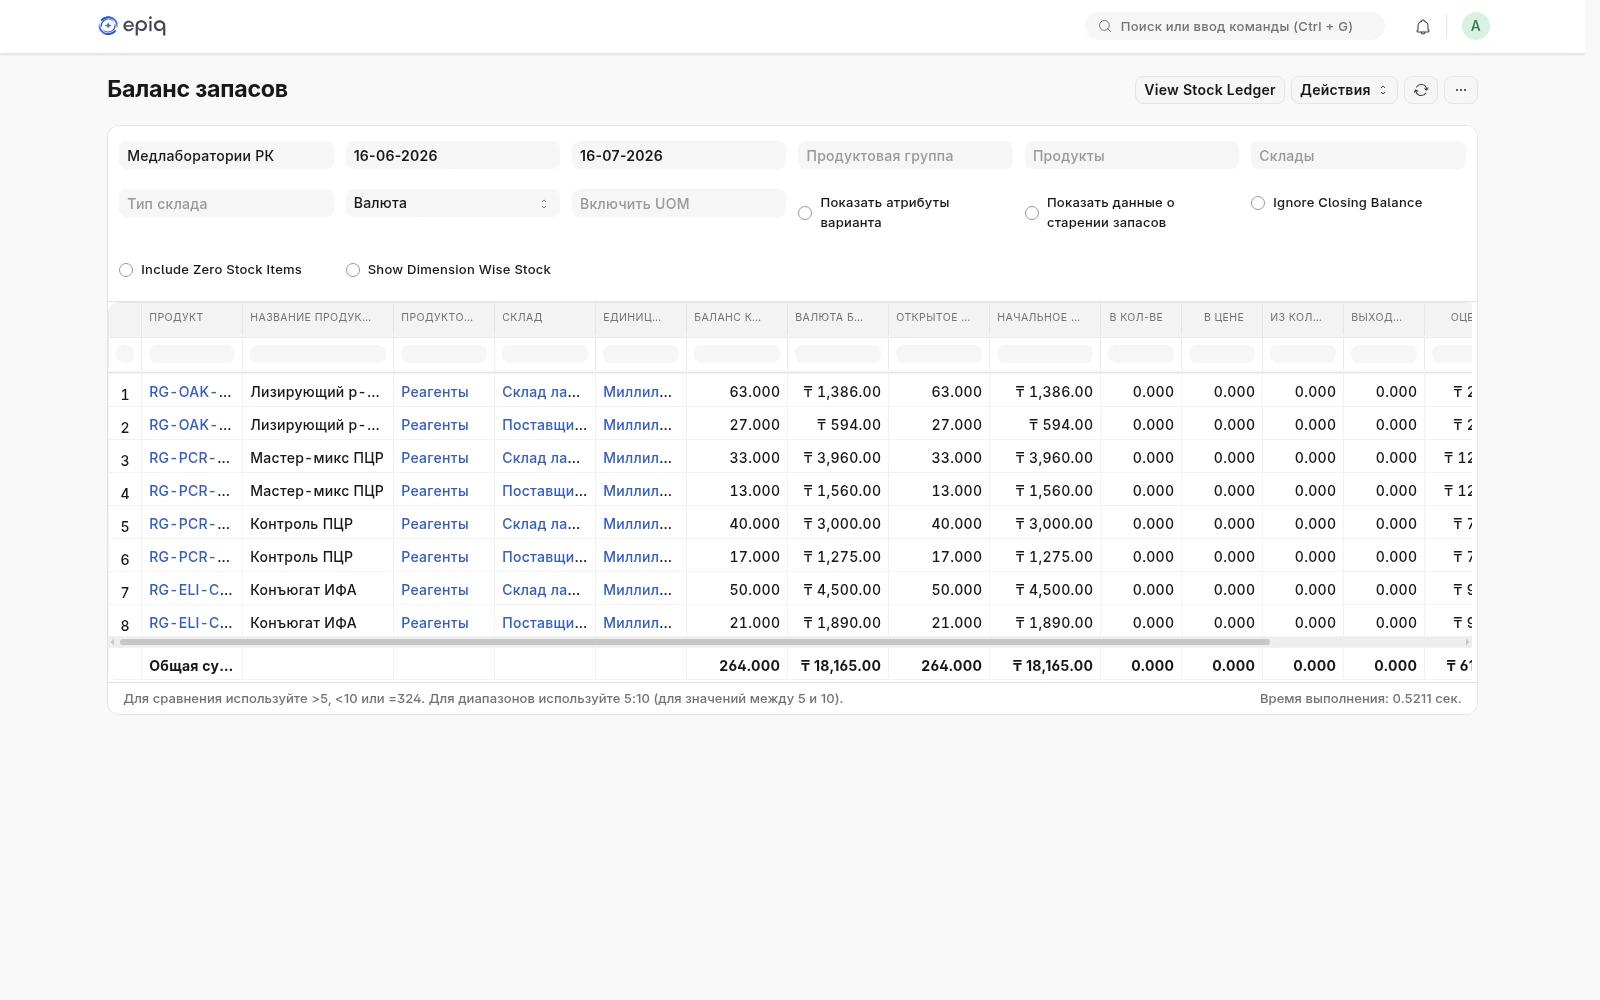This screenshot has height=1000, width=1600.
Task: Open Реагенты link in row 1
Action: click(x=435, y=392)
